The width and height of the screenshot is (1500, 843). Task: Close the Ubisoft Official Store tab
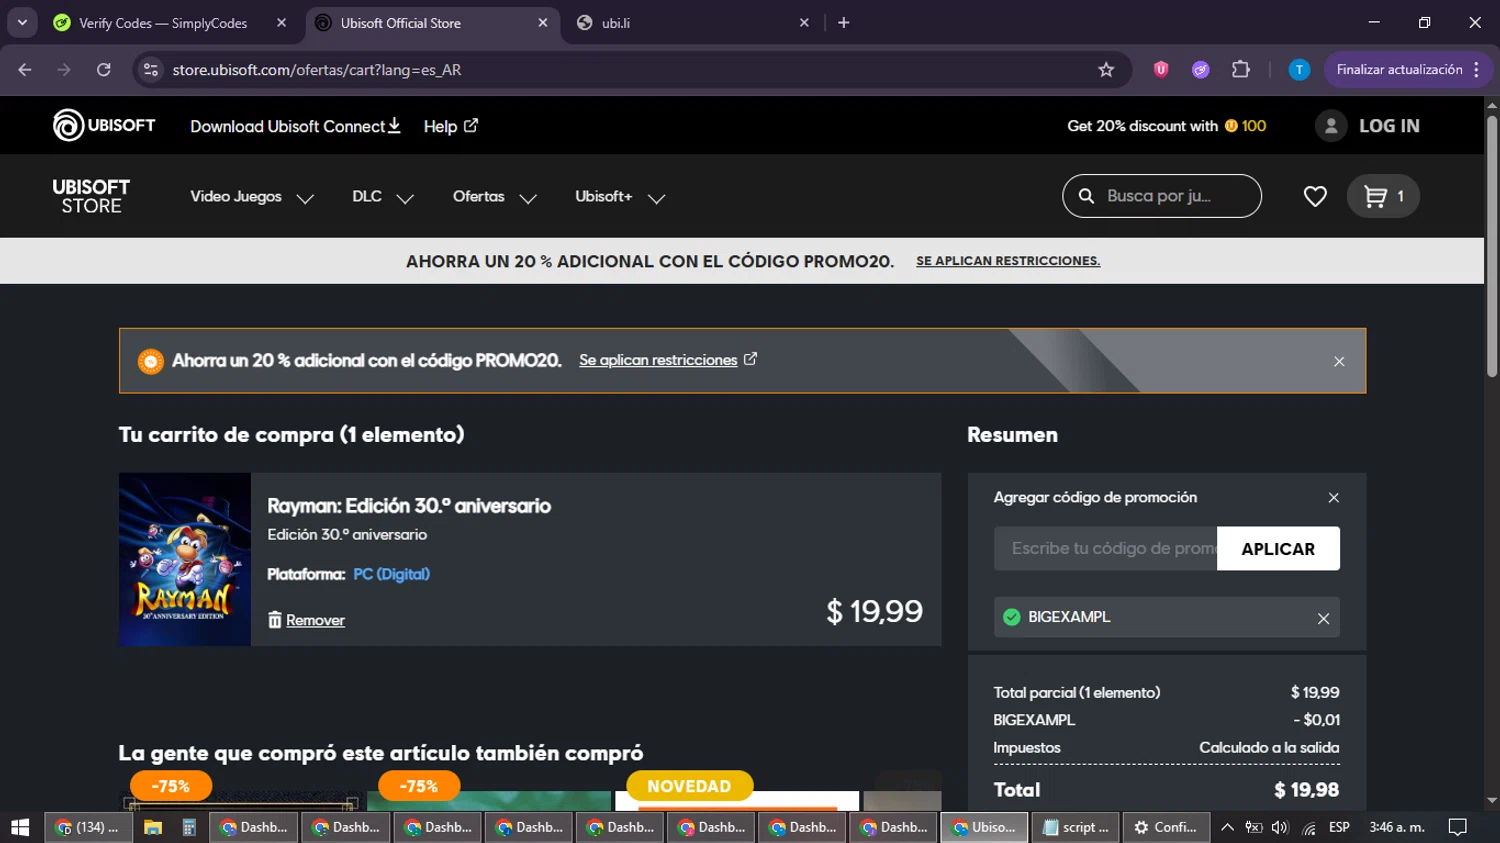click(543, 22)
